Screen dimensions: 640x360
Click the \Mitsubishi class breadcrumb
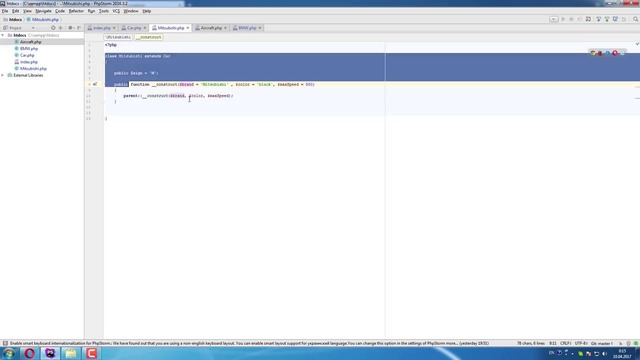tap(118, 37)
